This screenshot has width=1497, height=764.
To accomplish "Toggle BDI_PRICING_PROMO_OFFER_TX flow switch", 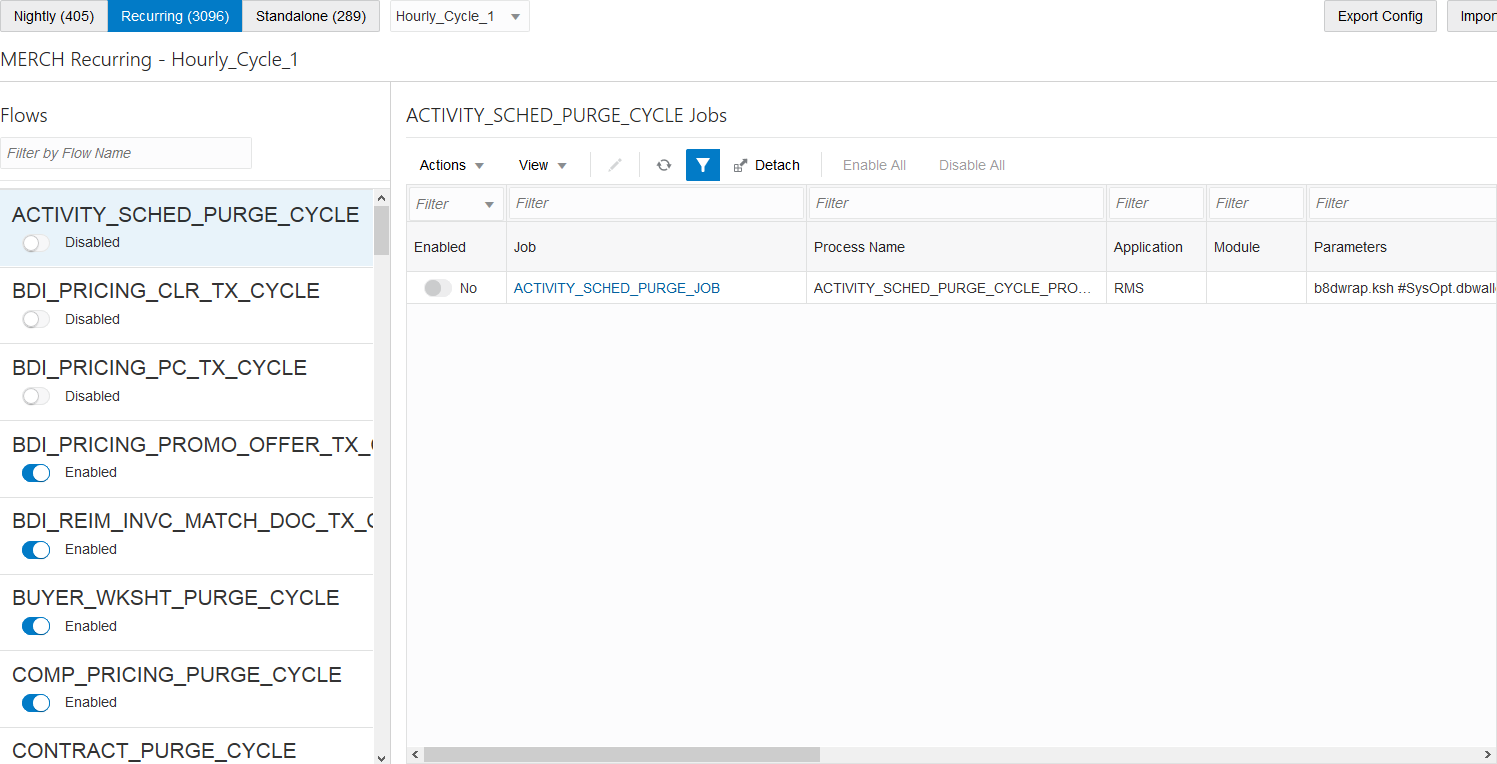I will point(36,473).
